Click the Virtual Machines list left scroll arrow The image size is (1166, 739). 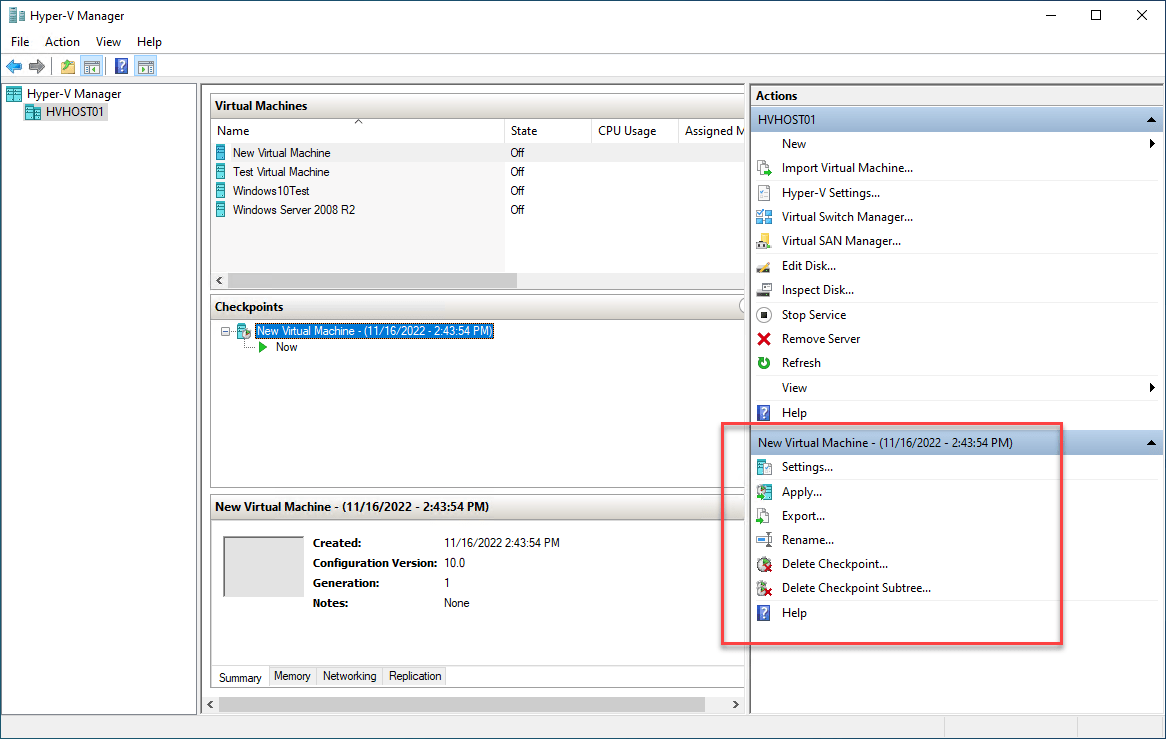click(x=219, y=280)
